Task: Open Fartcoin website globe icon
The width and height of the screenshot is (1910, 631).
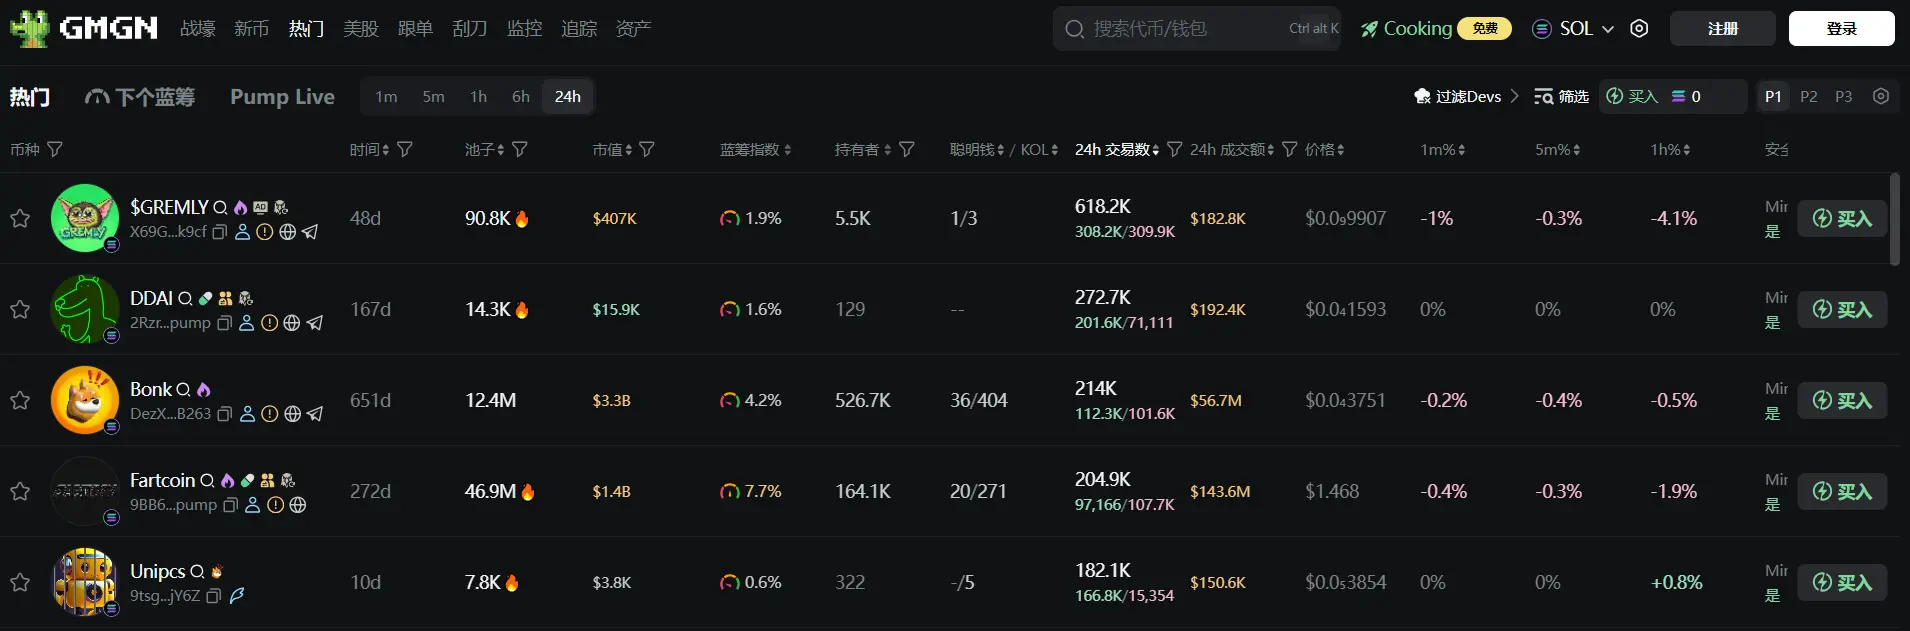Action: coord(298,505)
